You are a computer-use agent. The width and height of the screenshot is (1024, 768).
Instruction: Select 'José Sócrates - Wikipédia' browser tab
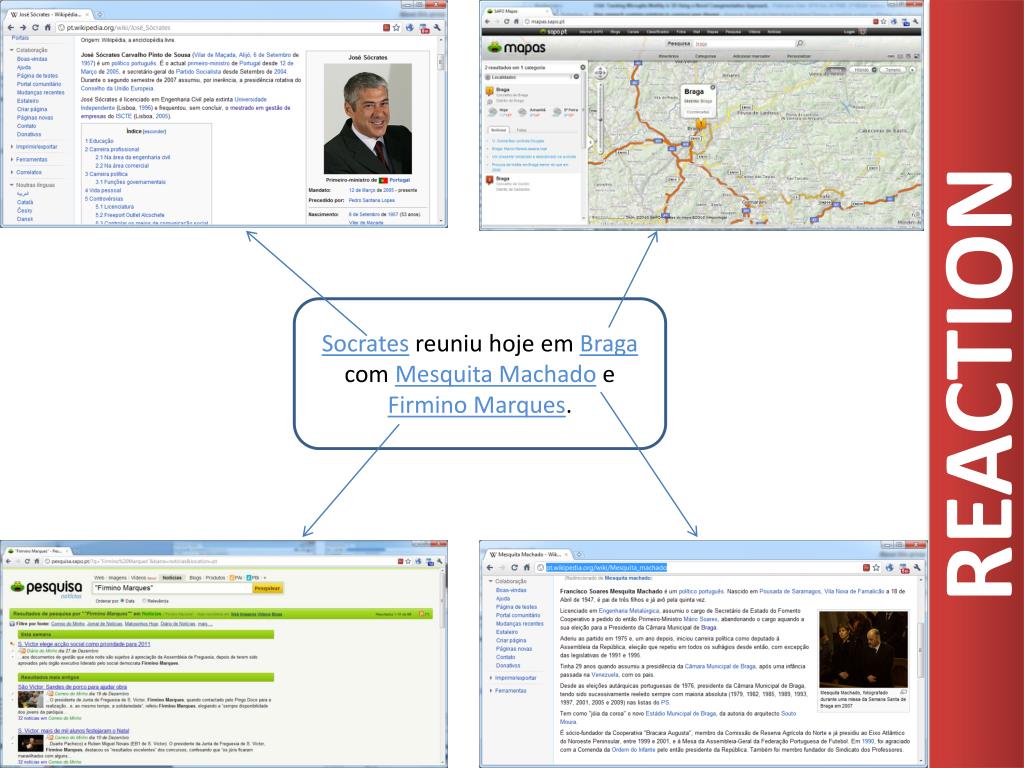(47, 14)
